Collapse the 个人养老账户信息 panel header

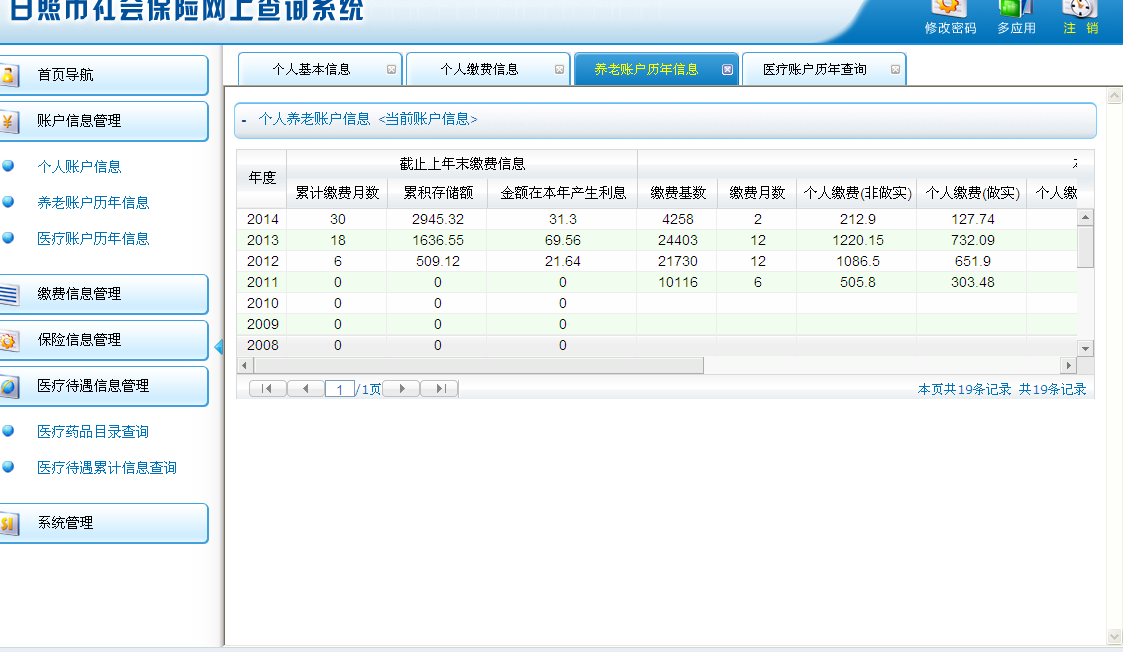[x=244, y=120]
